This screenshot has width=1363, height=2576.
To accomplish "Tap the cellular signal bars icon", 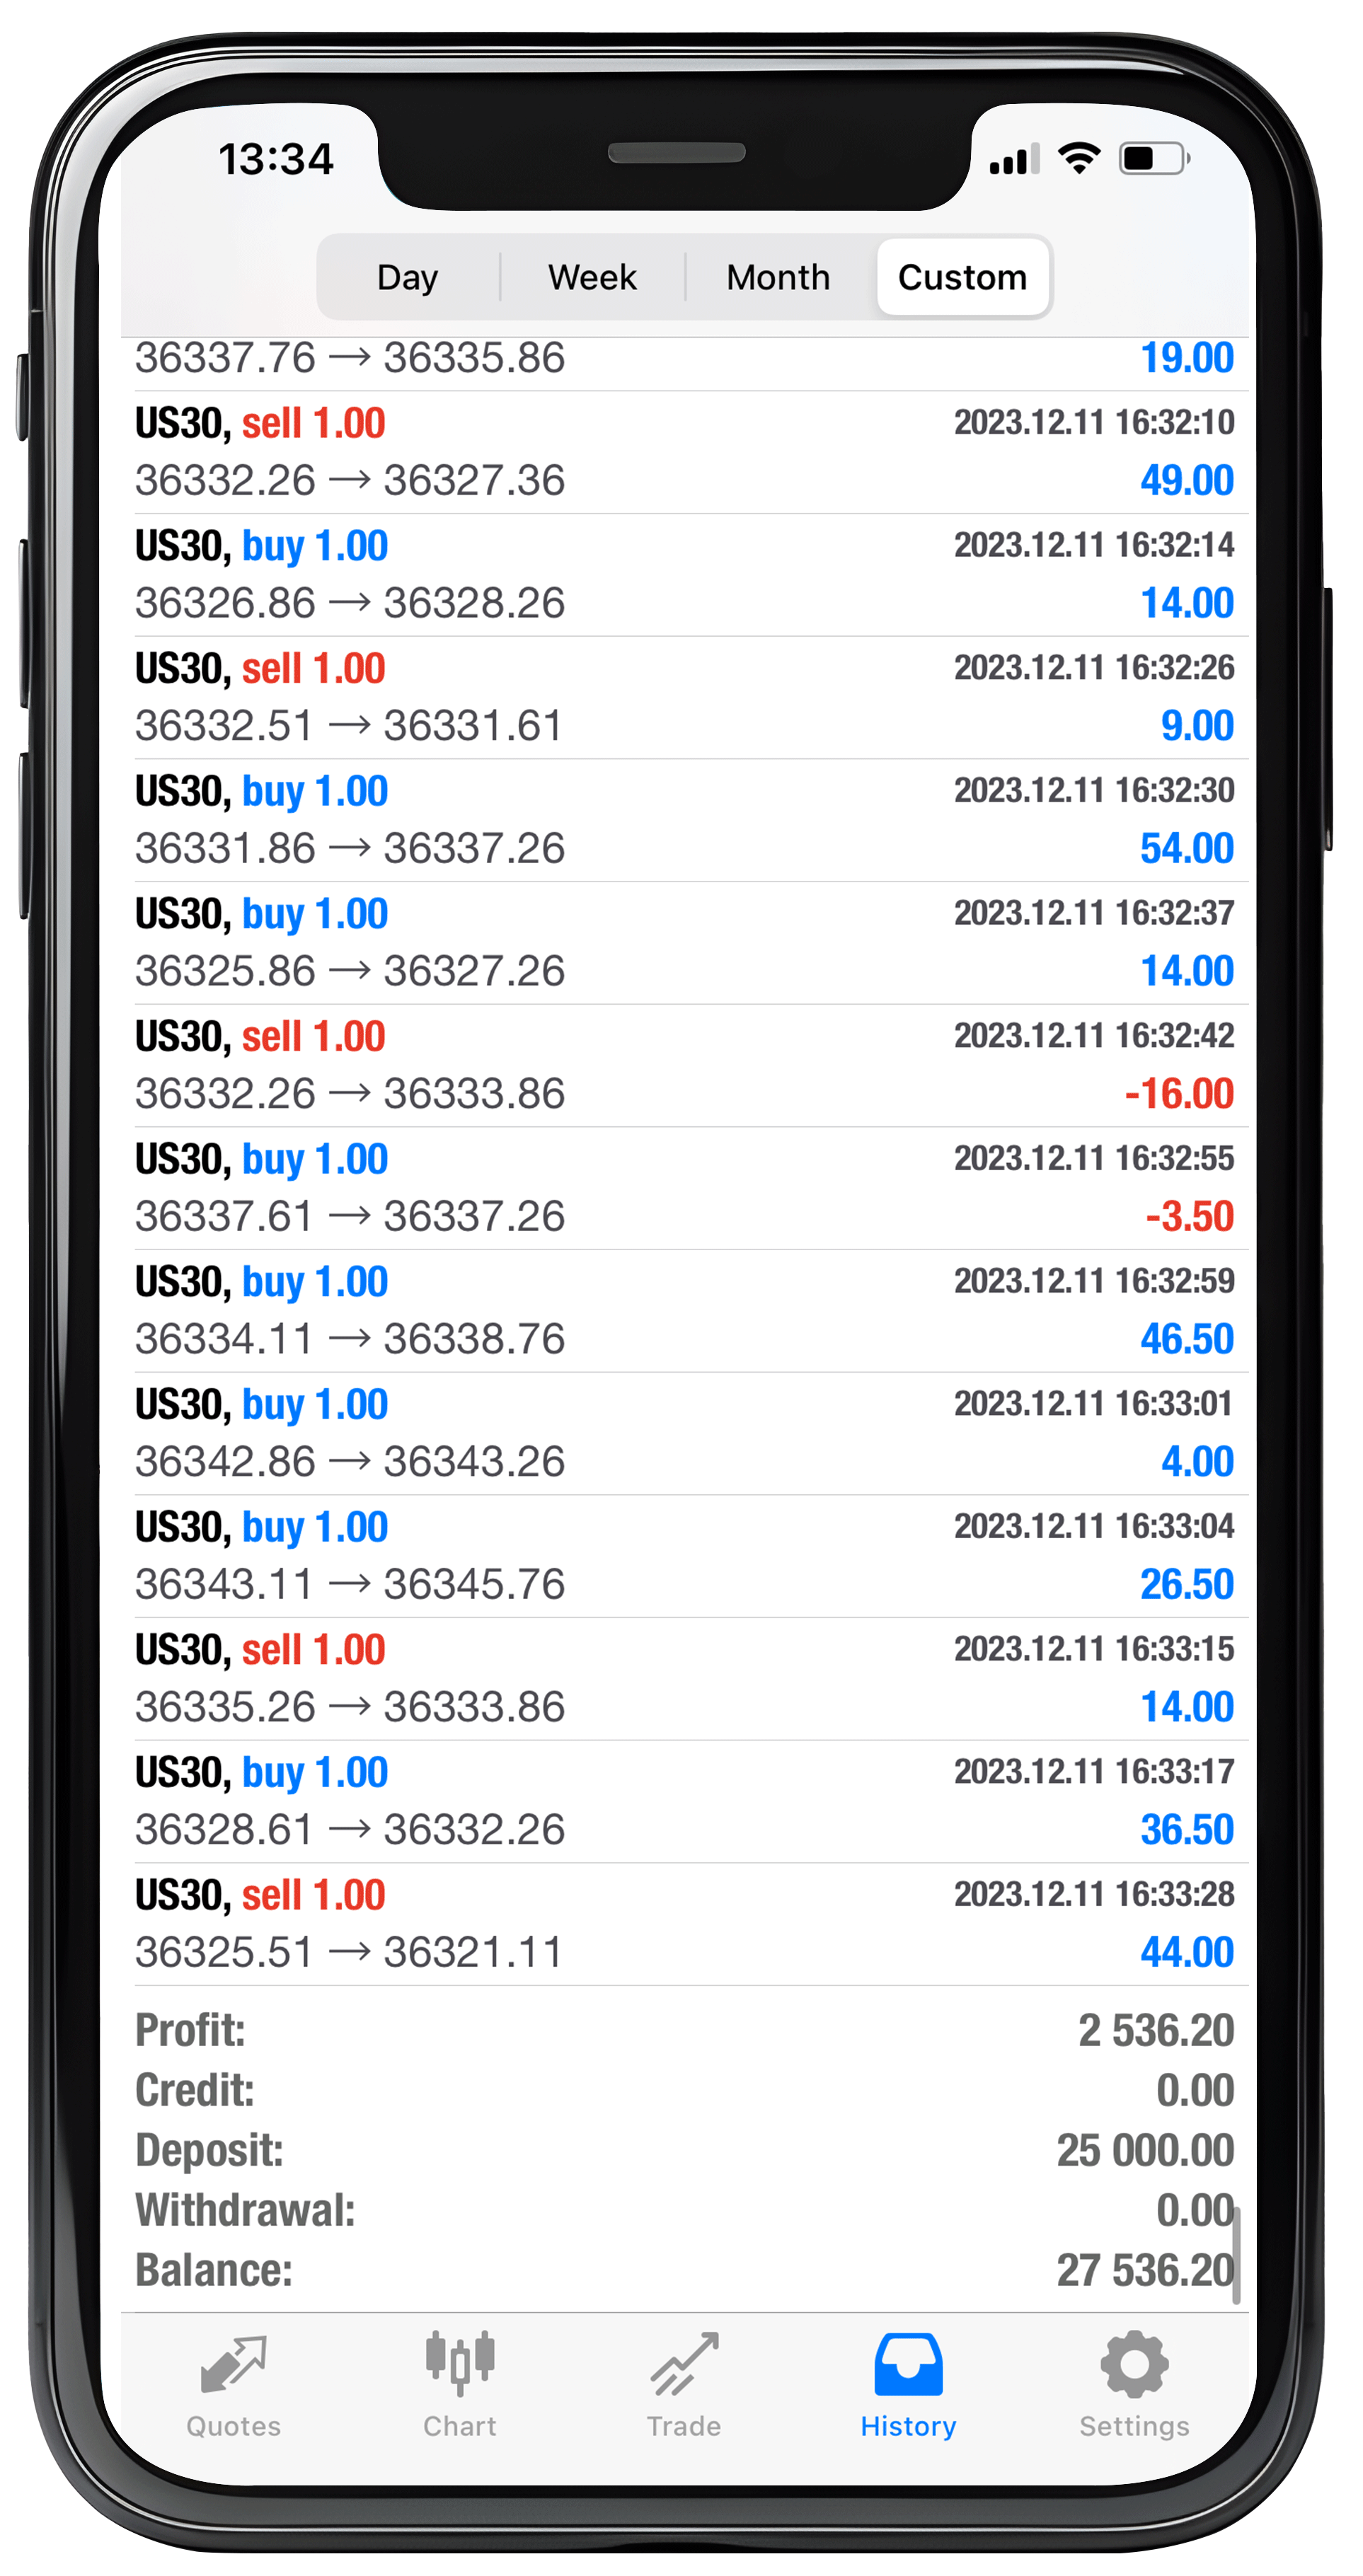I will [1014, 159].
